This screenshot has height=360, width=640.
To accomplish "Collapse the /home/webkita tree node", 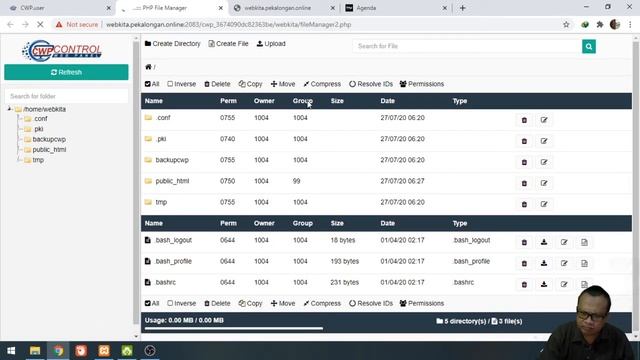I will tap(9, 109).
